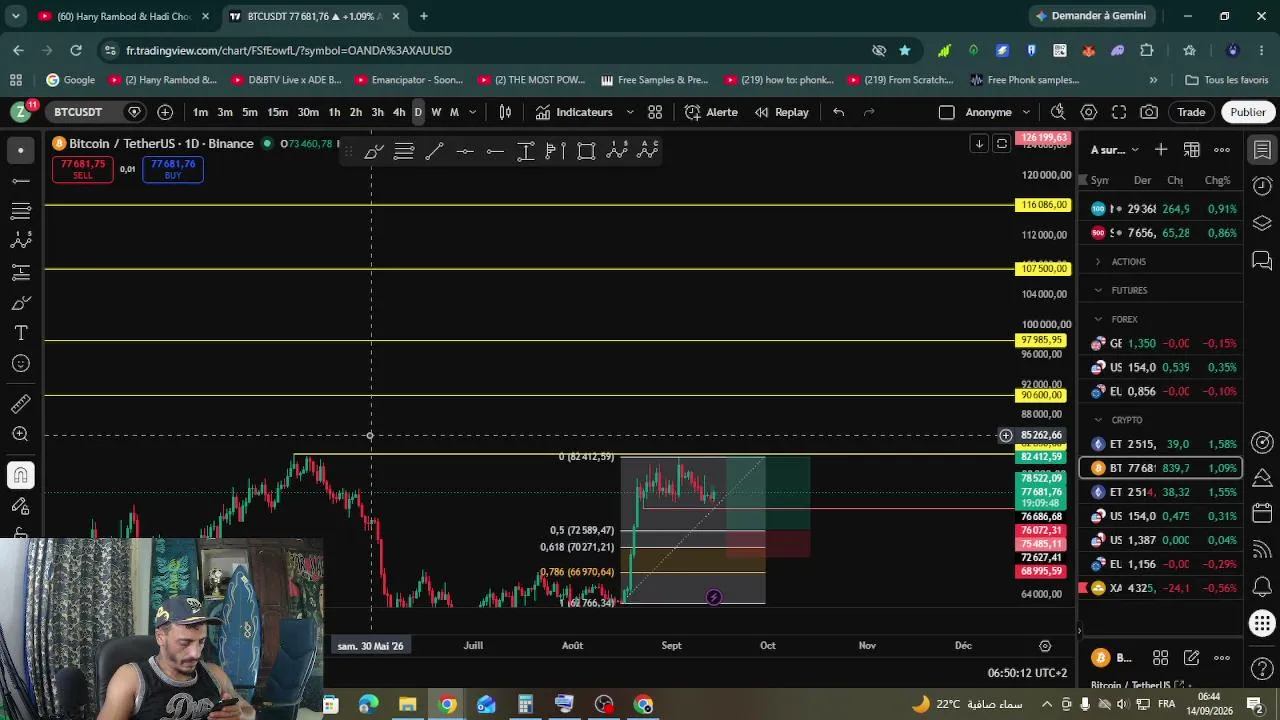Click the Publier button
The image size is (1280, 720).
1247,112
